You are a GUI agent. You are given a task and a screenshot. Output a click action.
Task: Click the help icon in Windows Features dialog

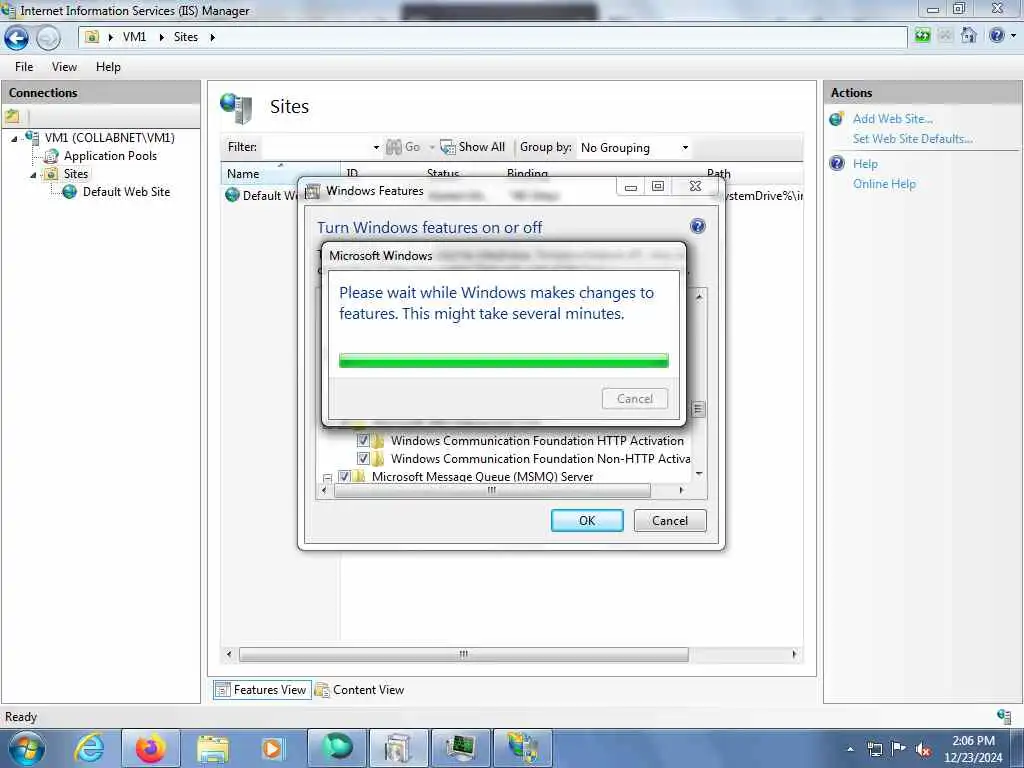click(x=697, y=226)
